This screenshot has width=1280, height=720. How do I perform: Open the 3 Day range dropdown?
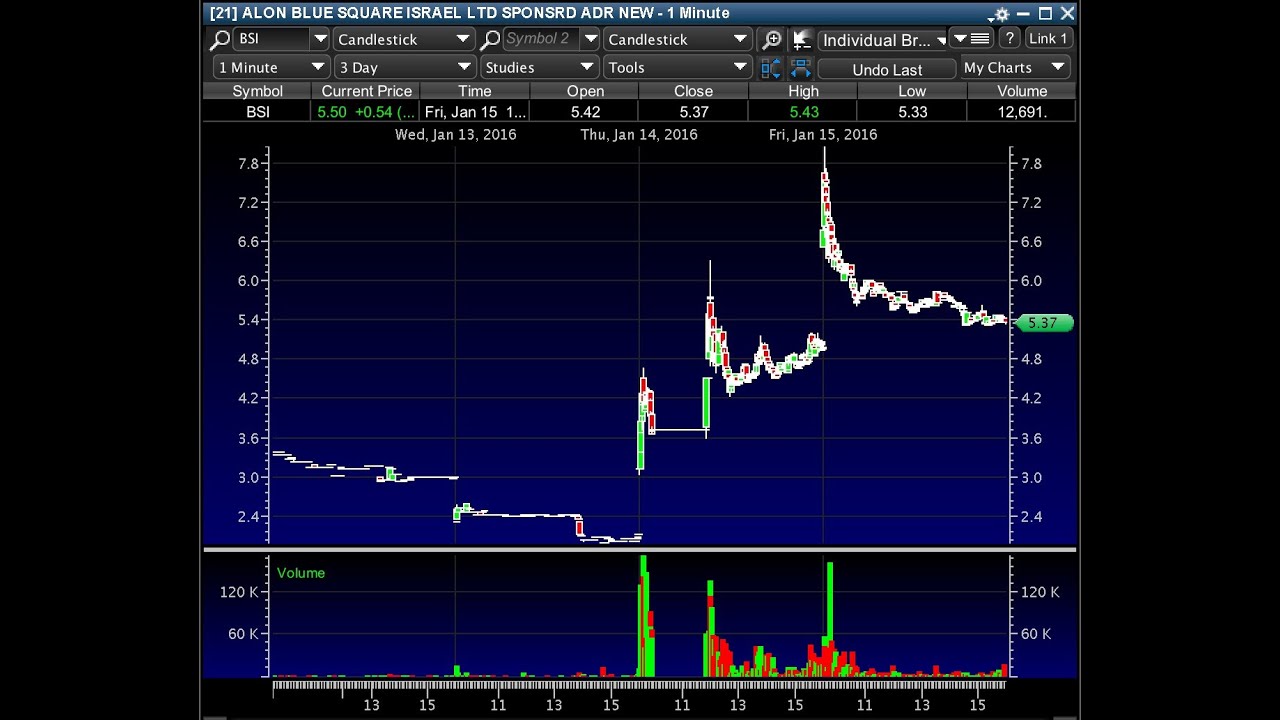coord(403,67)
